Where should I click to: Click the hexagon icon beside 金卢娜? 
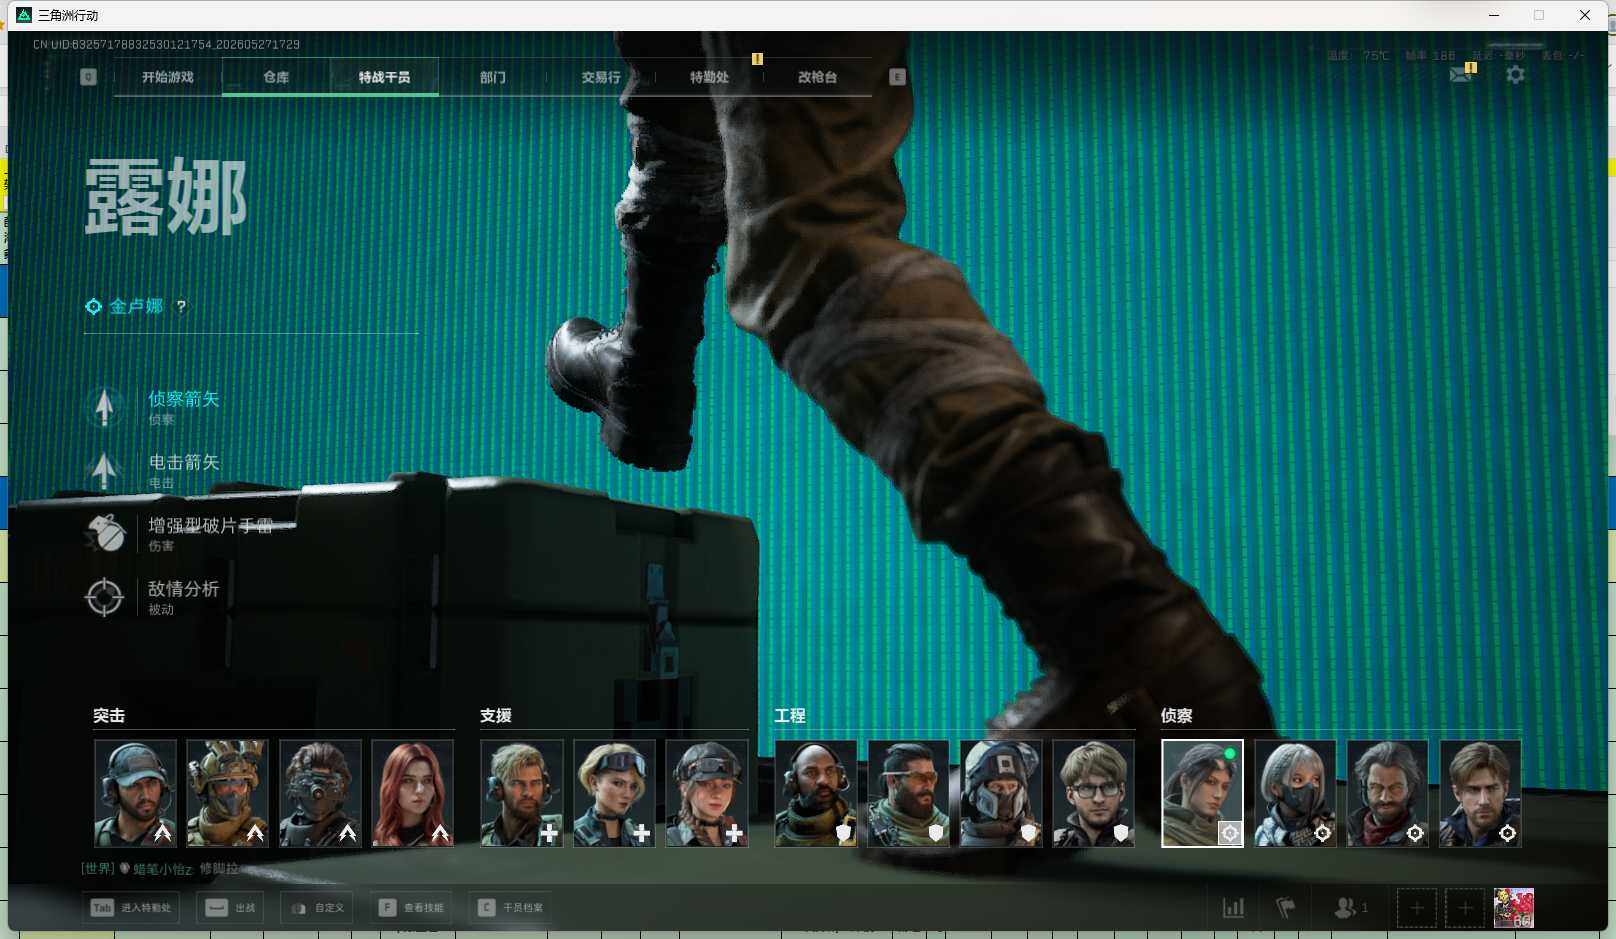click(93, 307)
